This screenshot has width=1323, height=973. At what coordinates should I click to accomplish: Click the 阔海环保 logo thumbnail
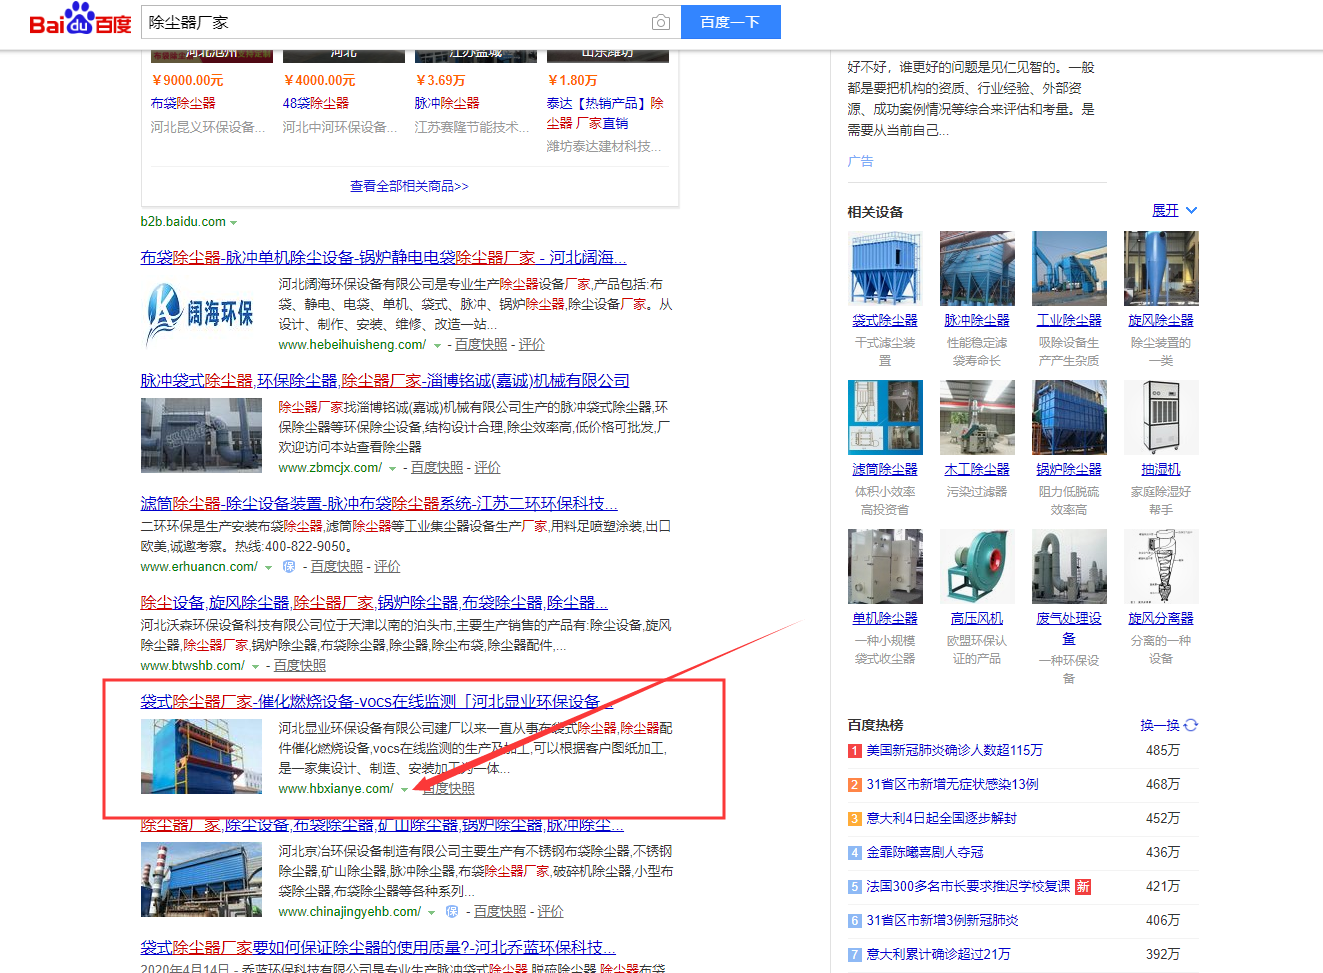(x=201, y=314)
